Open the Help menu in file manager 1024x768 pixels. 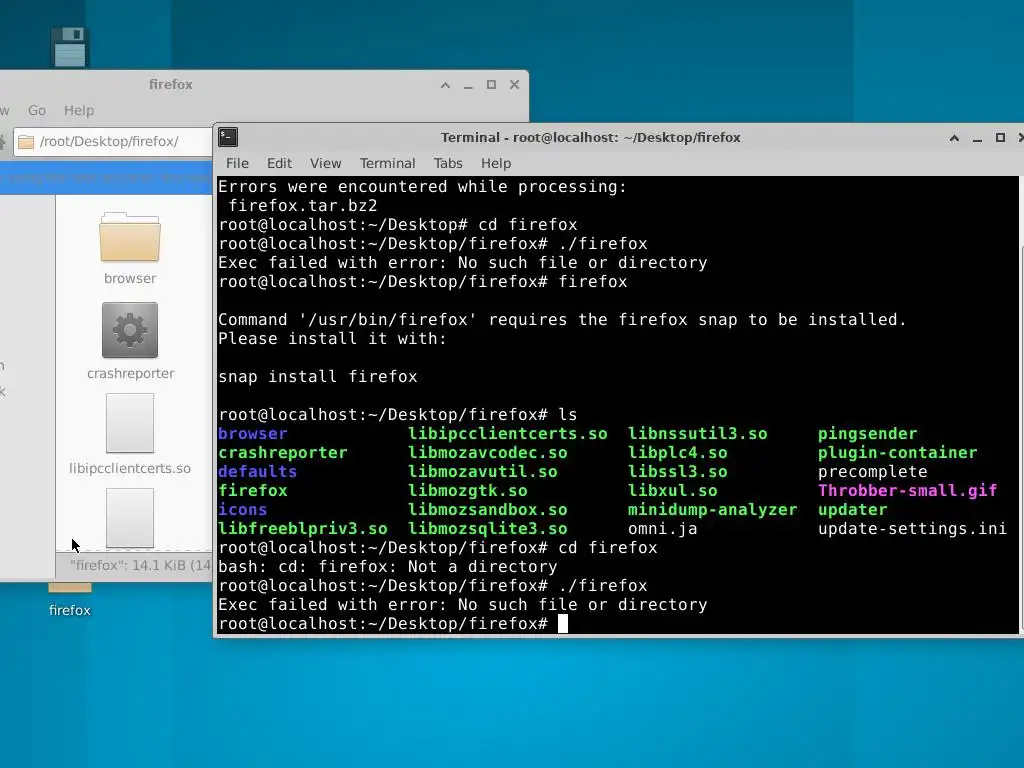(79, 110)
